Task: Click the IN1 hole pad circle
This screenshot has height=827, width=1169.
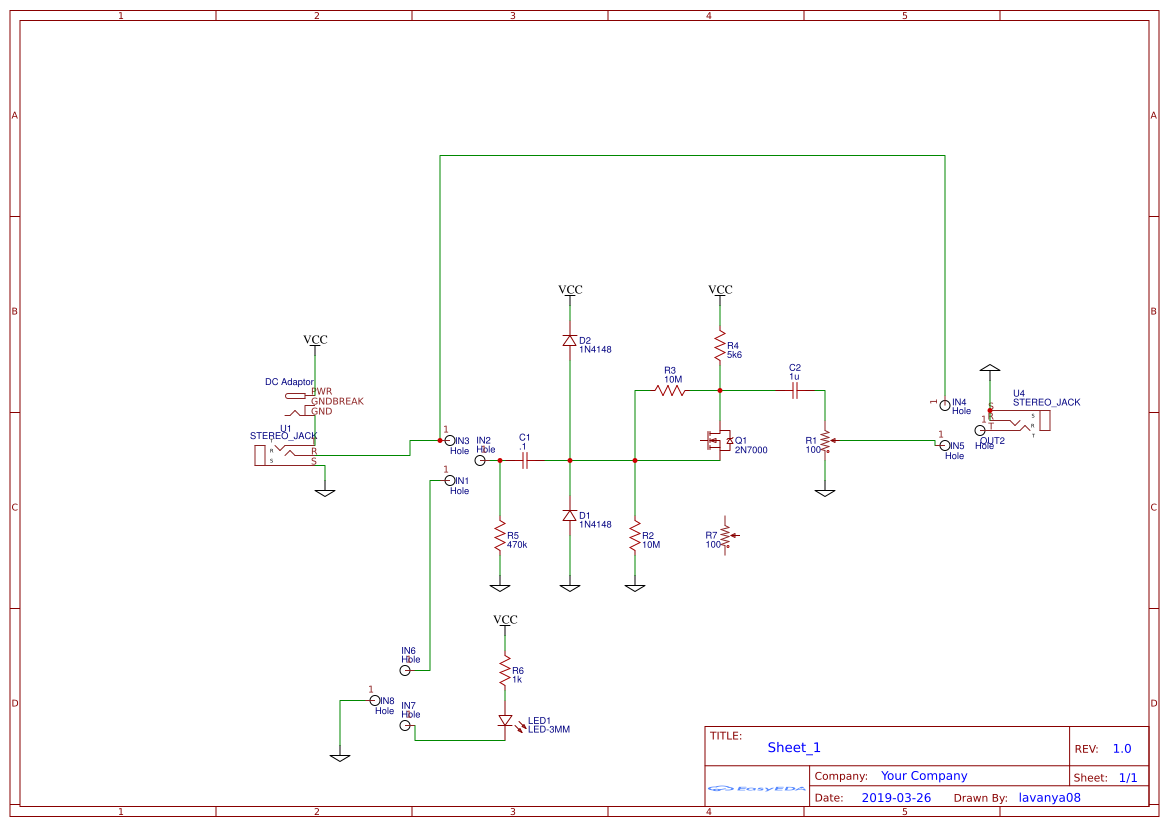Action: [x=450, y=481]
